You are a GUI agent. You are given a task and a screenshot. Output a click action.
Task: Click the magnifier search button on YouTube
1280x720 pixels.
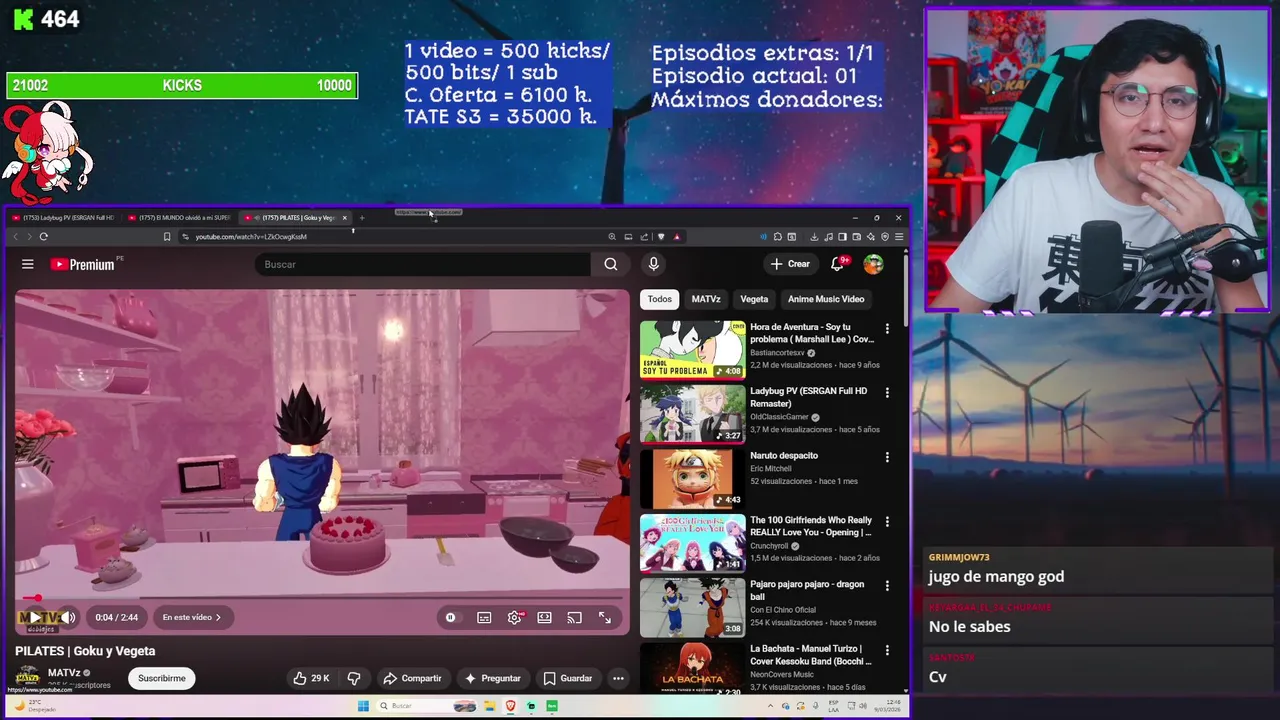610,264
